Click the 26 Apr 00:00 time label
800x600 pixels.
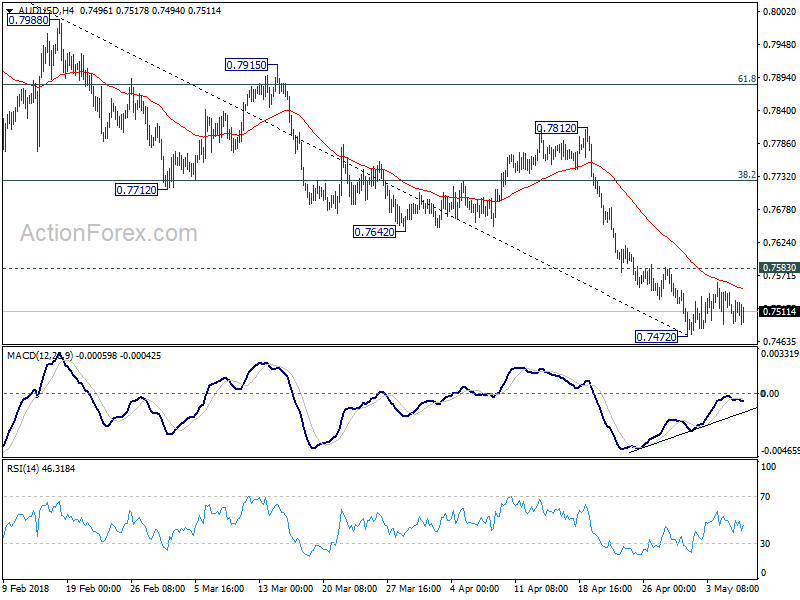click(x=669, y=588)
